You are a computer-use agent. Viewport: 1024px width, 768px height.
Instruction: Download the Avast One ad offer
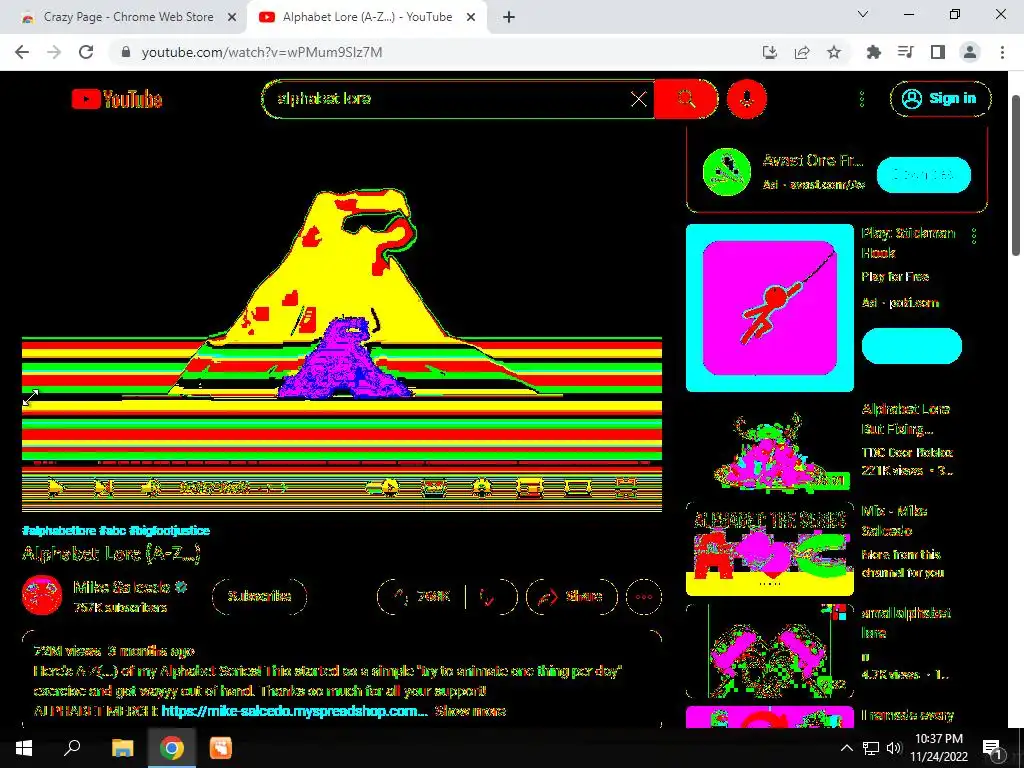923,174
